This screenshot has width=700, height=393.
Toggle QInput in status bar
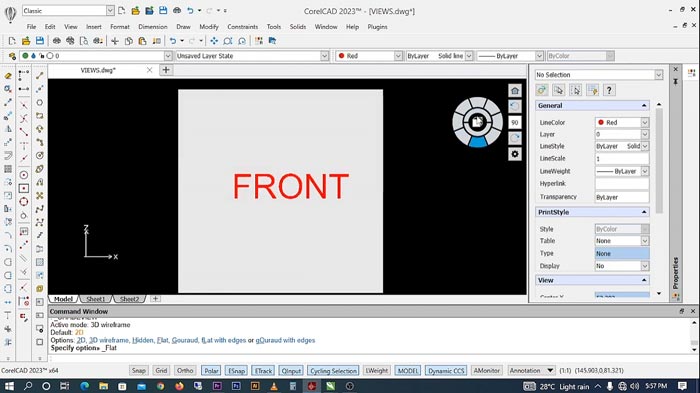[291, 370]
